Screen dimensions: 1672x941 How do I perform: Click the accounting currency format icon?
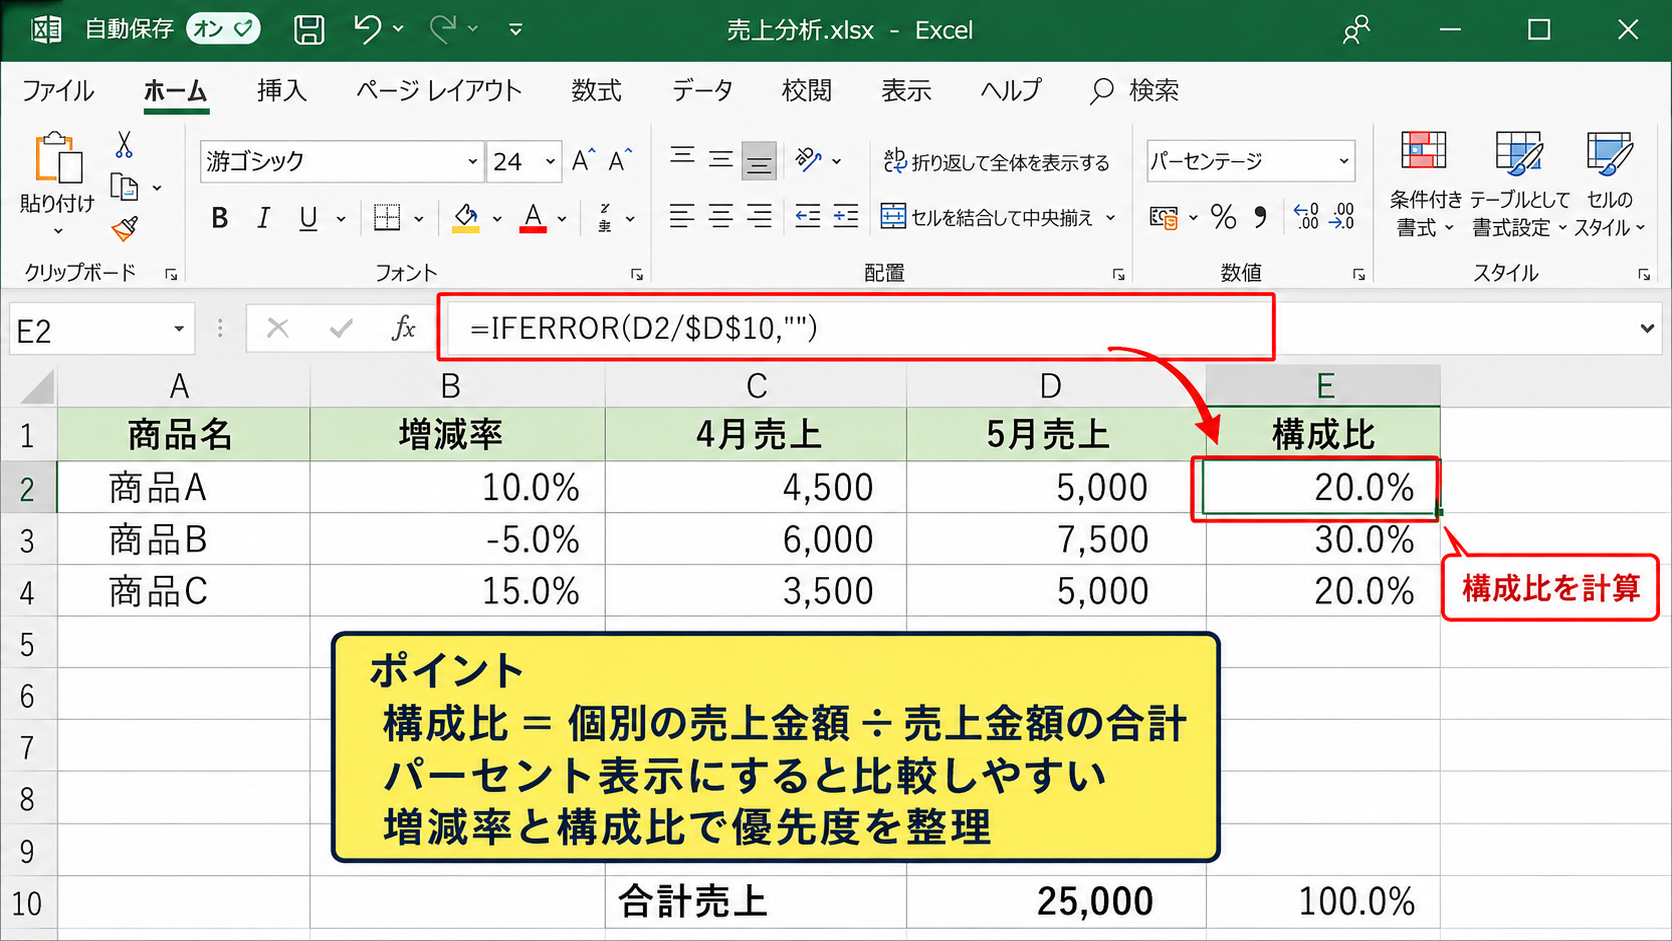click(1163, 217)
